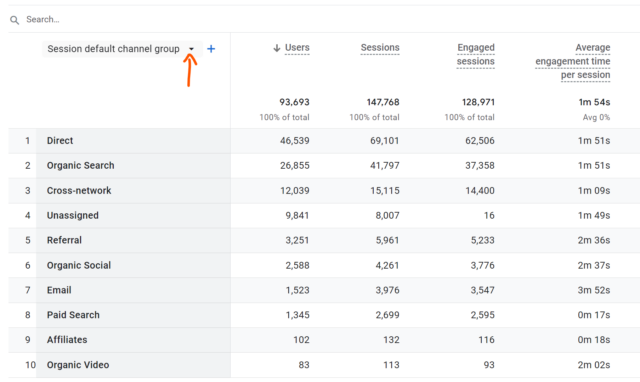The width and height of the screenshot is (640, 382).
Task: Click Email engagement time 3m 52s
Action: pyautogui.click(x=594, y=291)
